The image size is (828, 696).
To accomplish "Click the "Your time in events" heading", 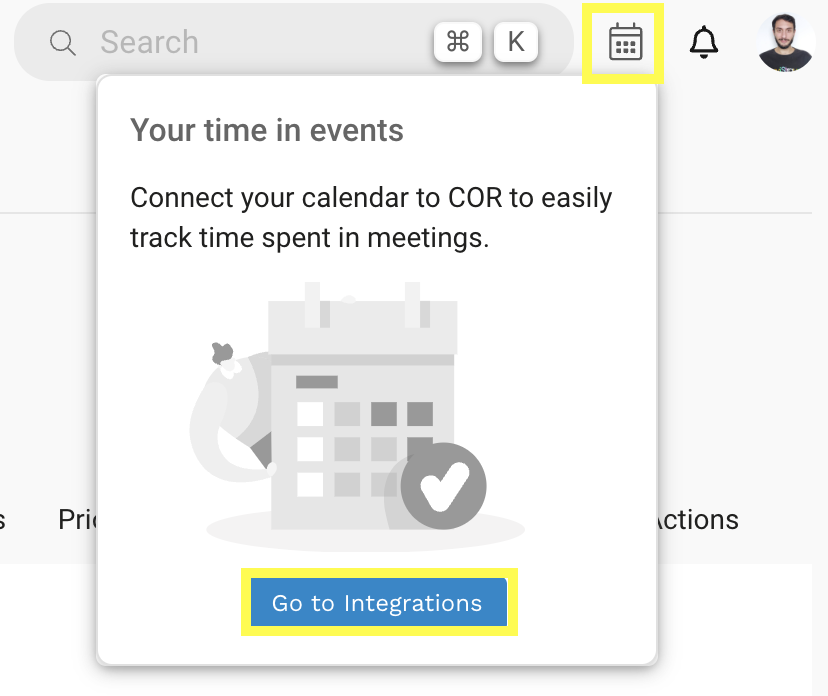I will coord(267,130).
